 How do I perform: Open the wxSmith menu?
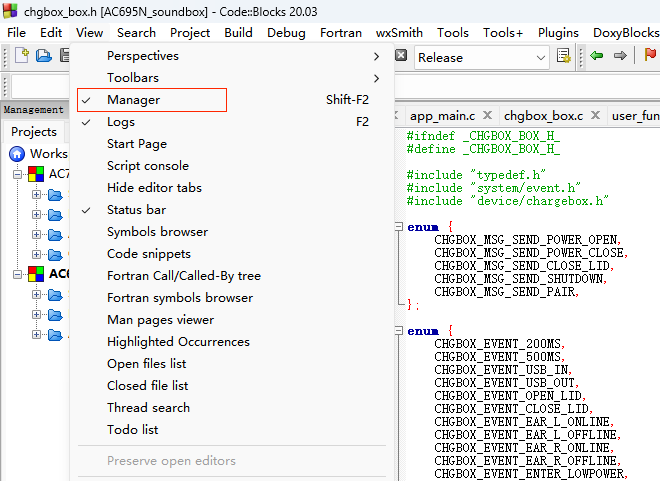(399, 33)
